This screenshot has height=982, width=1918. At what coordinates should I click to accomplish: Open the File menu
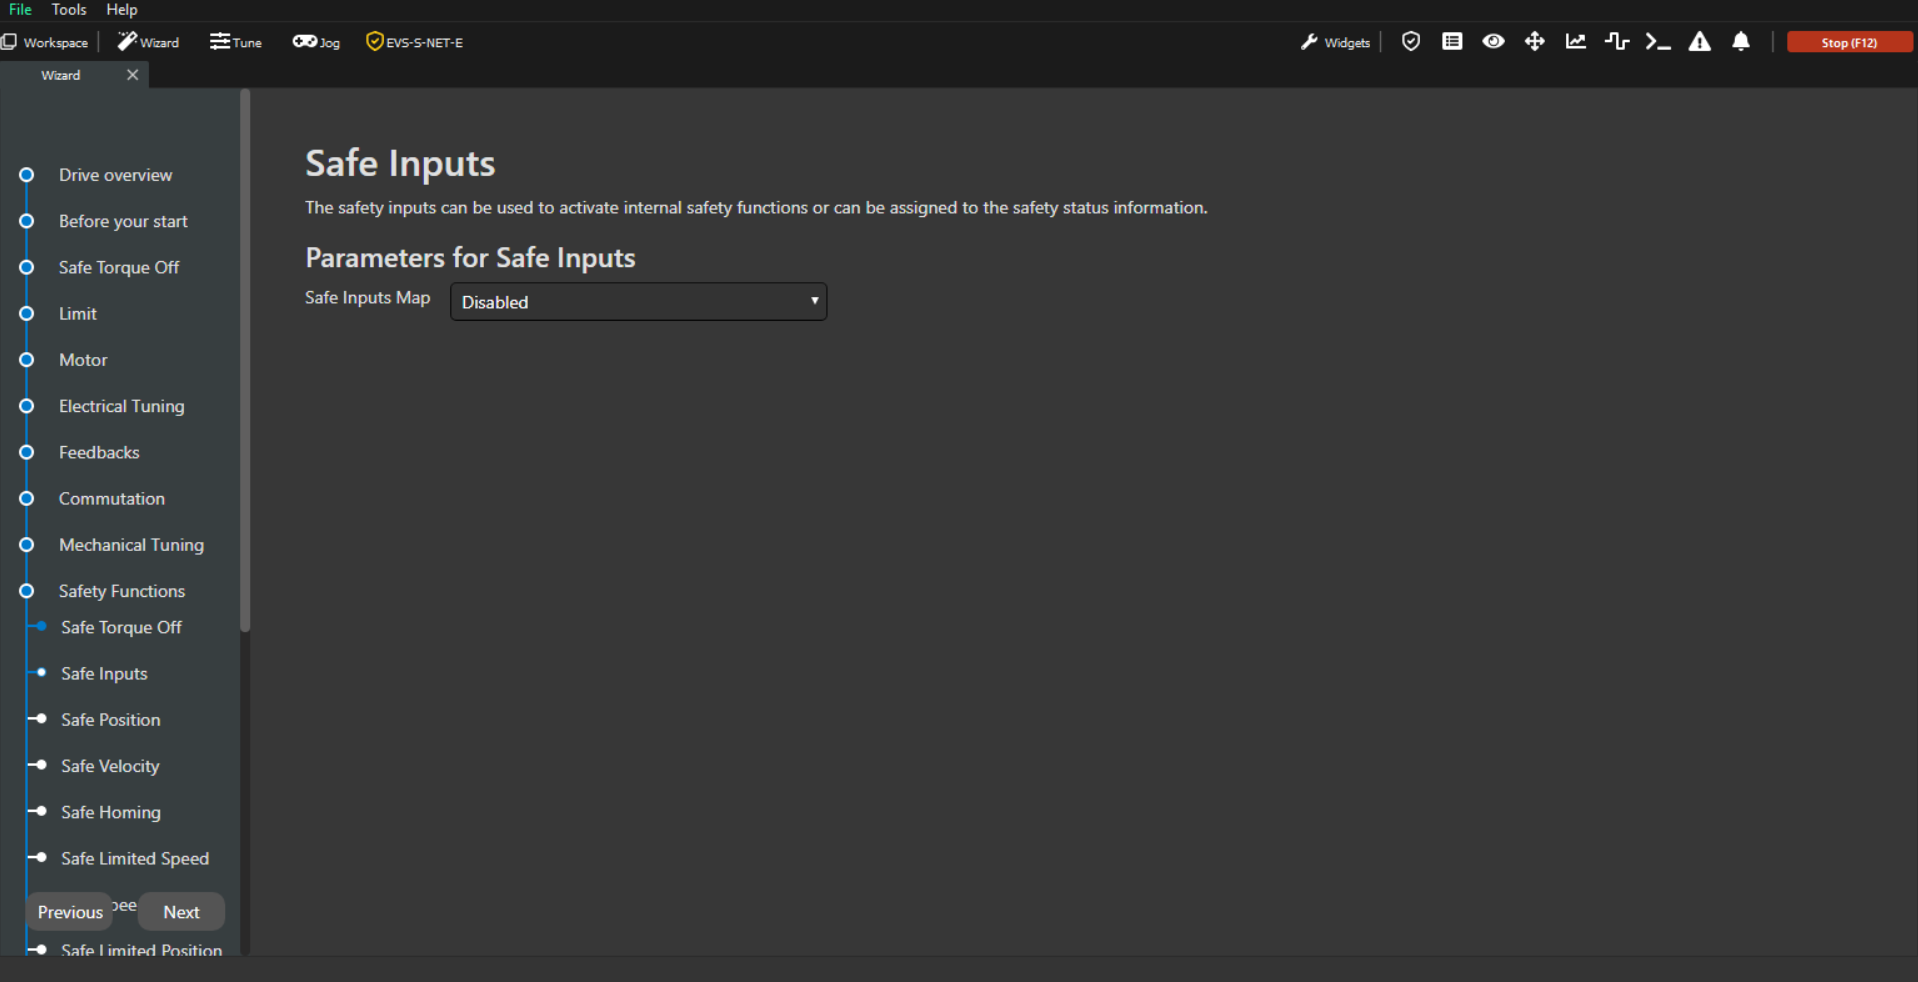point(20,10)
